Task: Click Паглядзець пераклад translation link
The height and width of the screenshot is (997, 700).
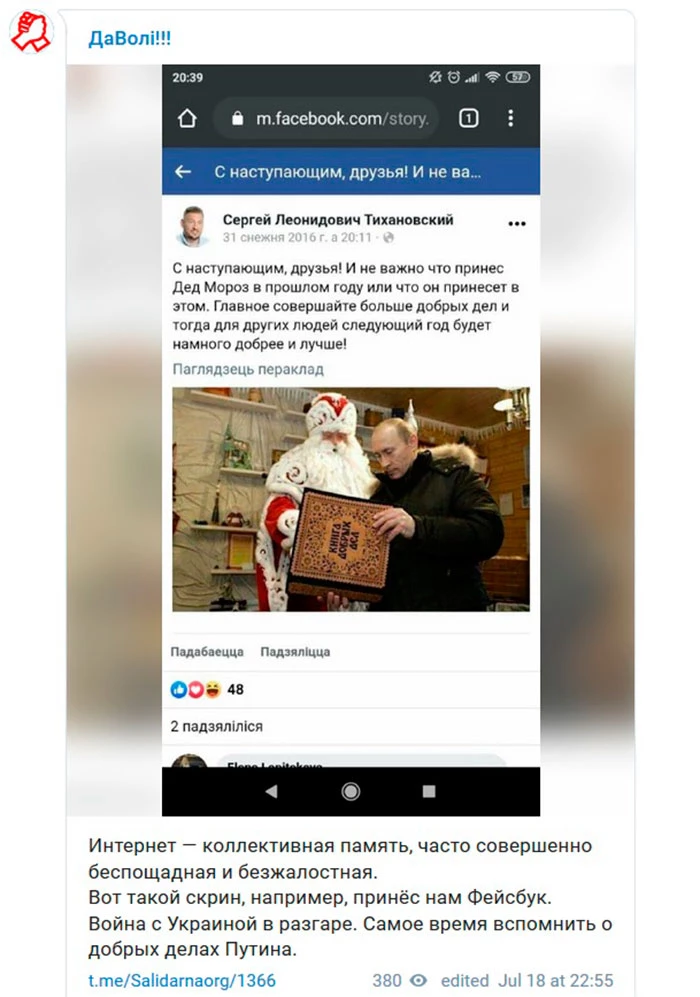Action: click(248, 369)
